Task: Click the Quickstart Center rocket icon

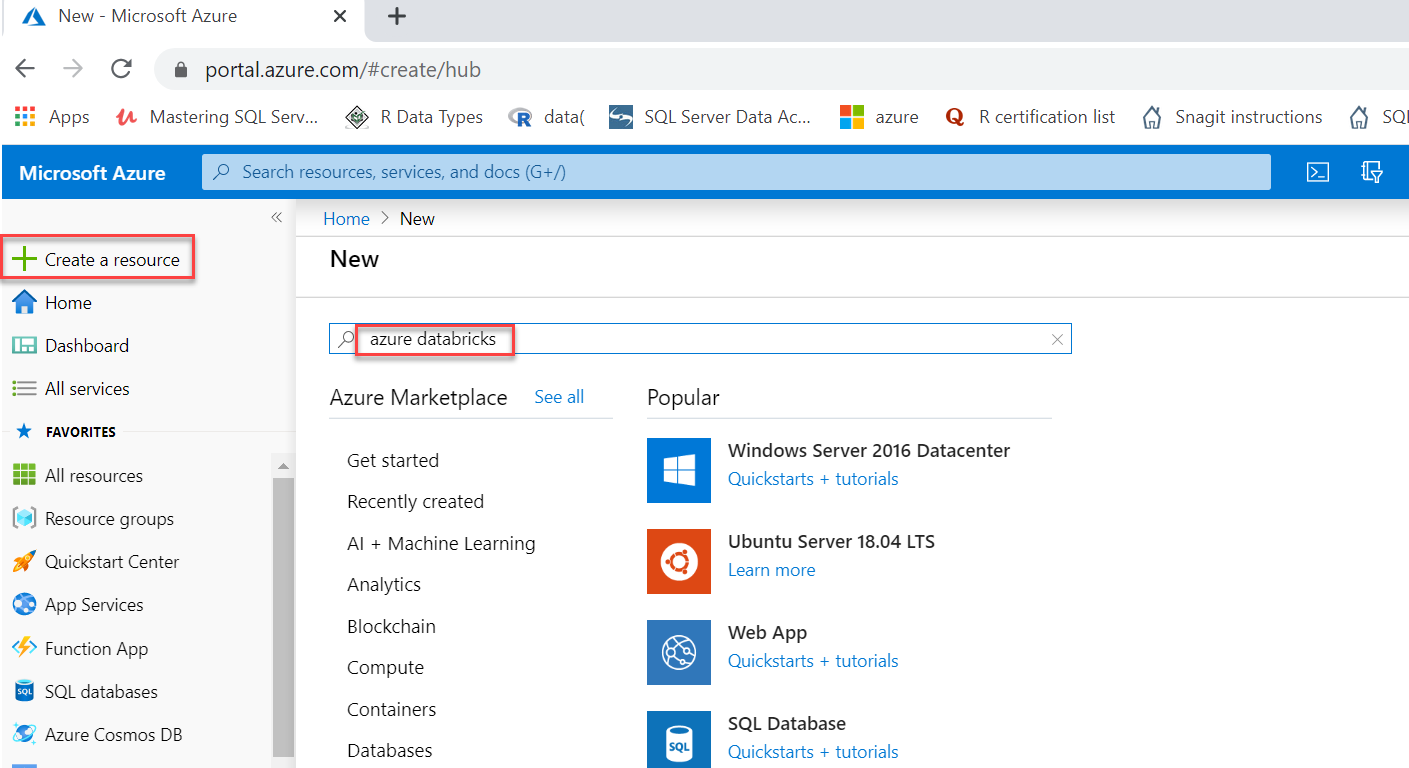Action: [24, 562]
